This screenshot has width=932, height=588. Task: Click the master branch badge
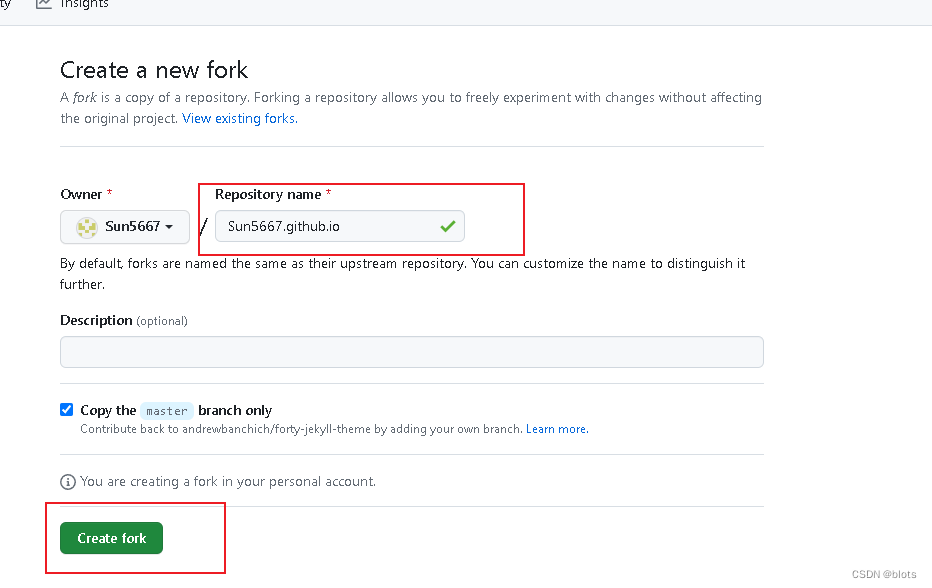[166, 410]
